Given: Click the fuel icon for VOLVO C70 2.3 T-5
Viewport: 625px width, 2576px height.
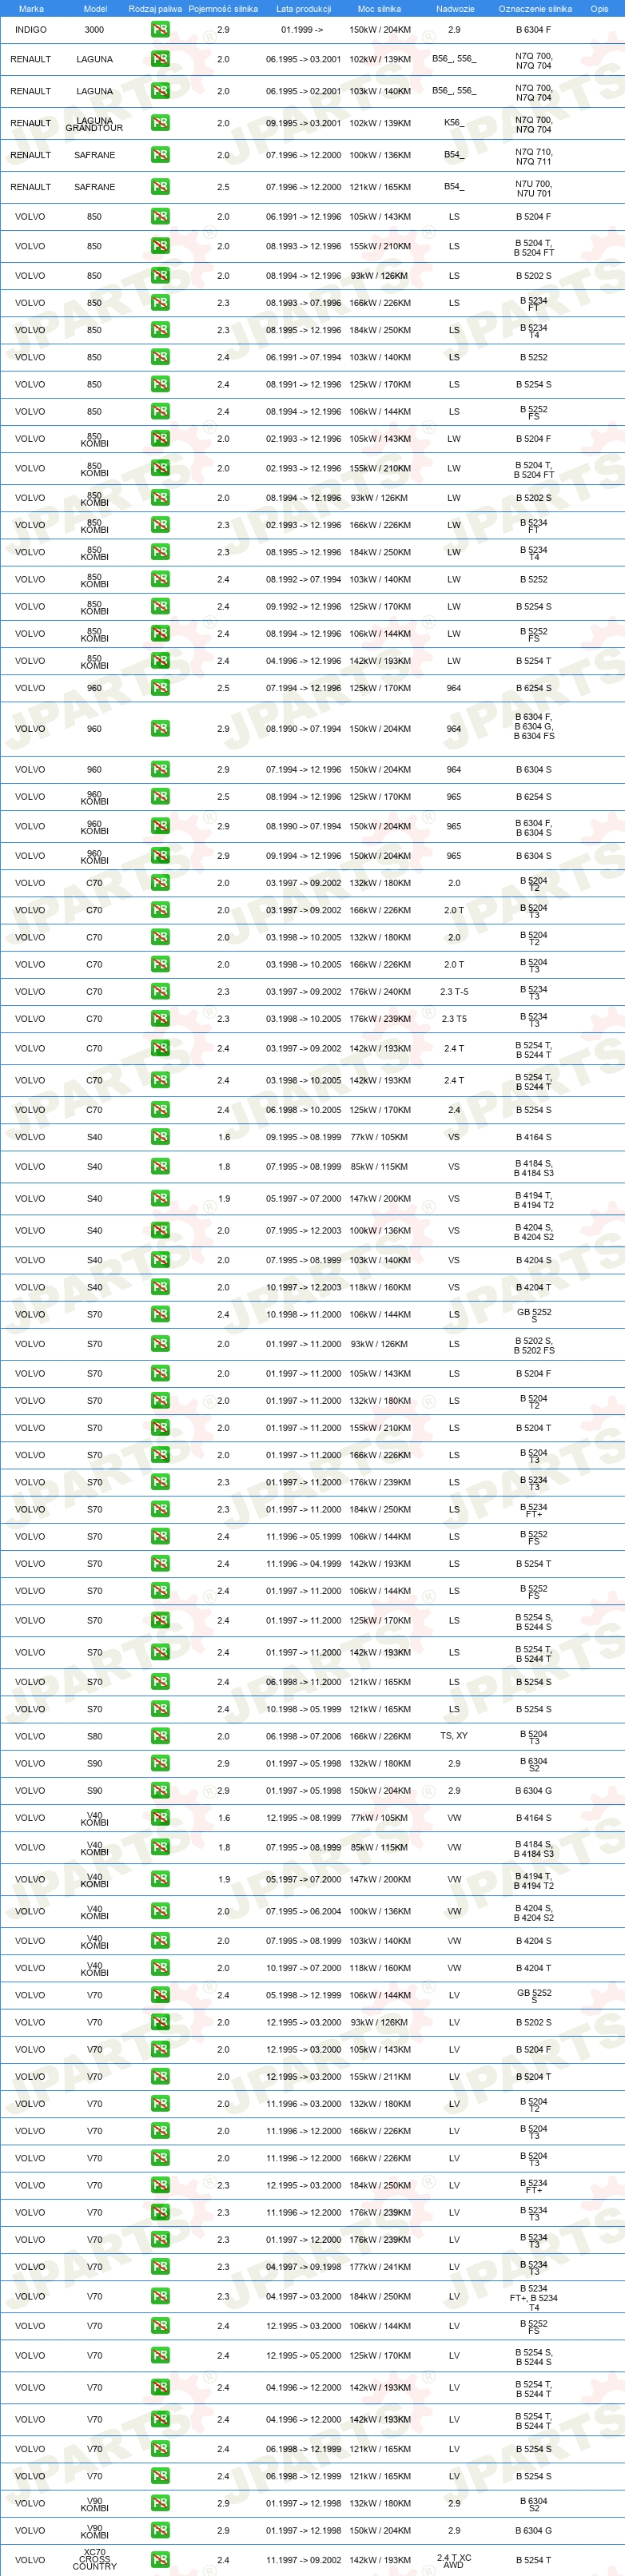Looking at the screenshot, I should tap(160, 992).
